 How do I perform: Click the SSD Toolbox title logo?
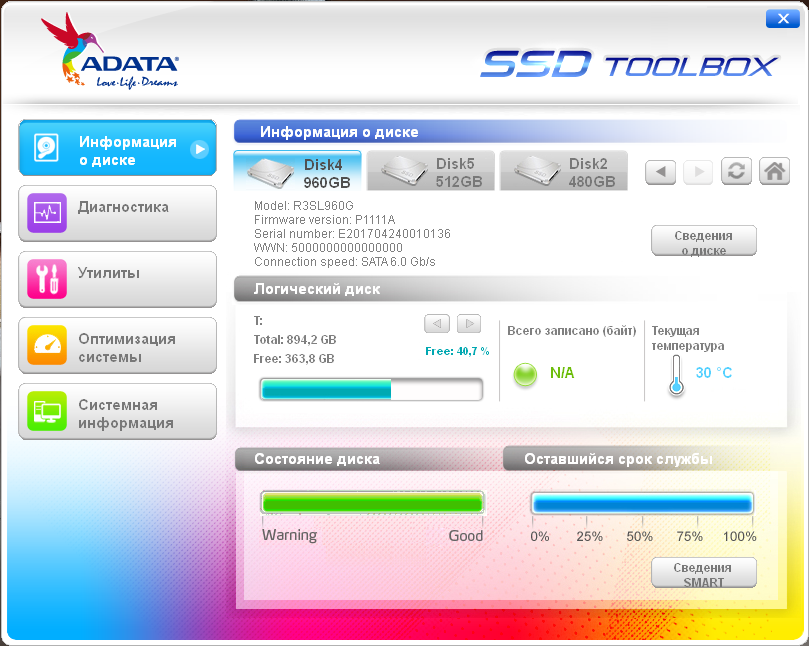tap(629, 63)
